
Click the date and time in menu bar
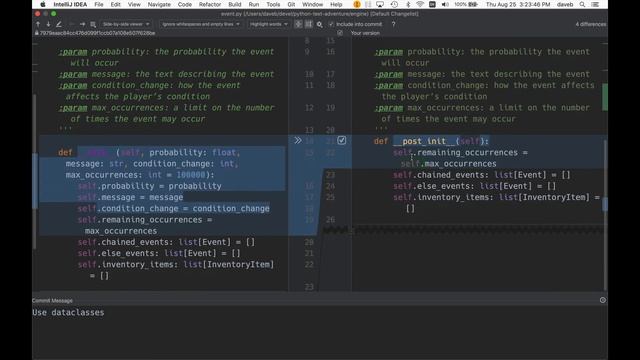[518, 4]
